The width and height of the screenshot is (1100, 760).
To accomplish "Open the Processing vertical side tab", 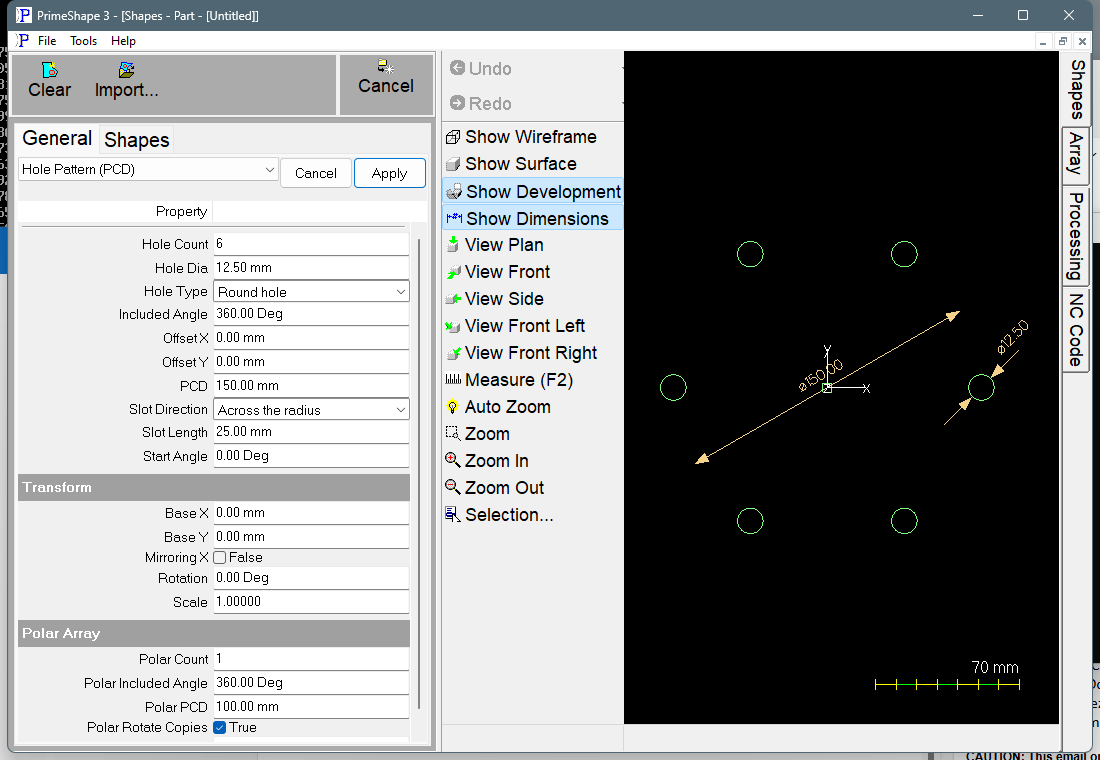I will (1076, 236).
